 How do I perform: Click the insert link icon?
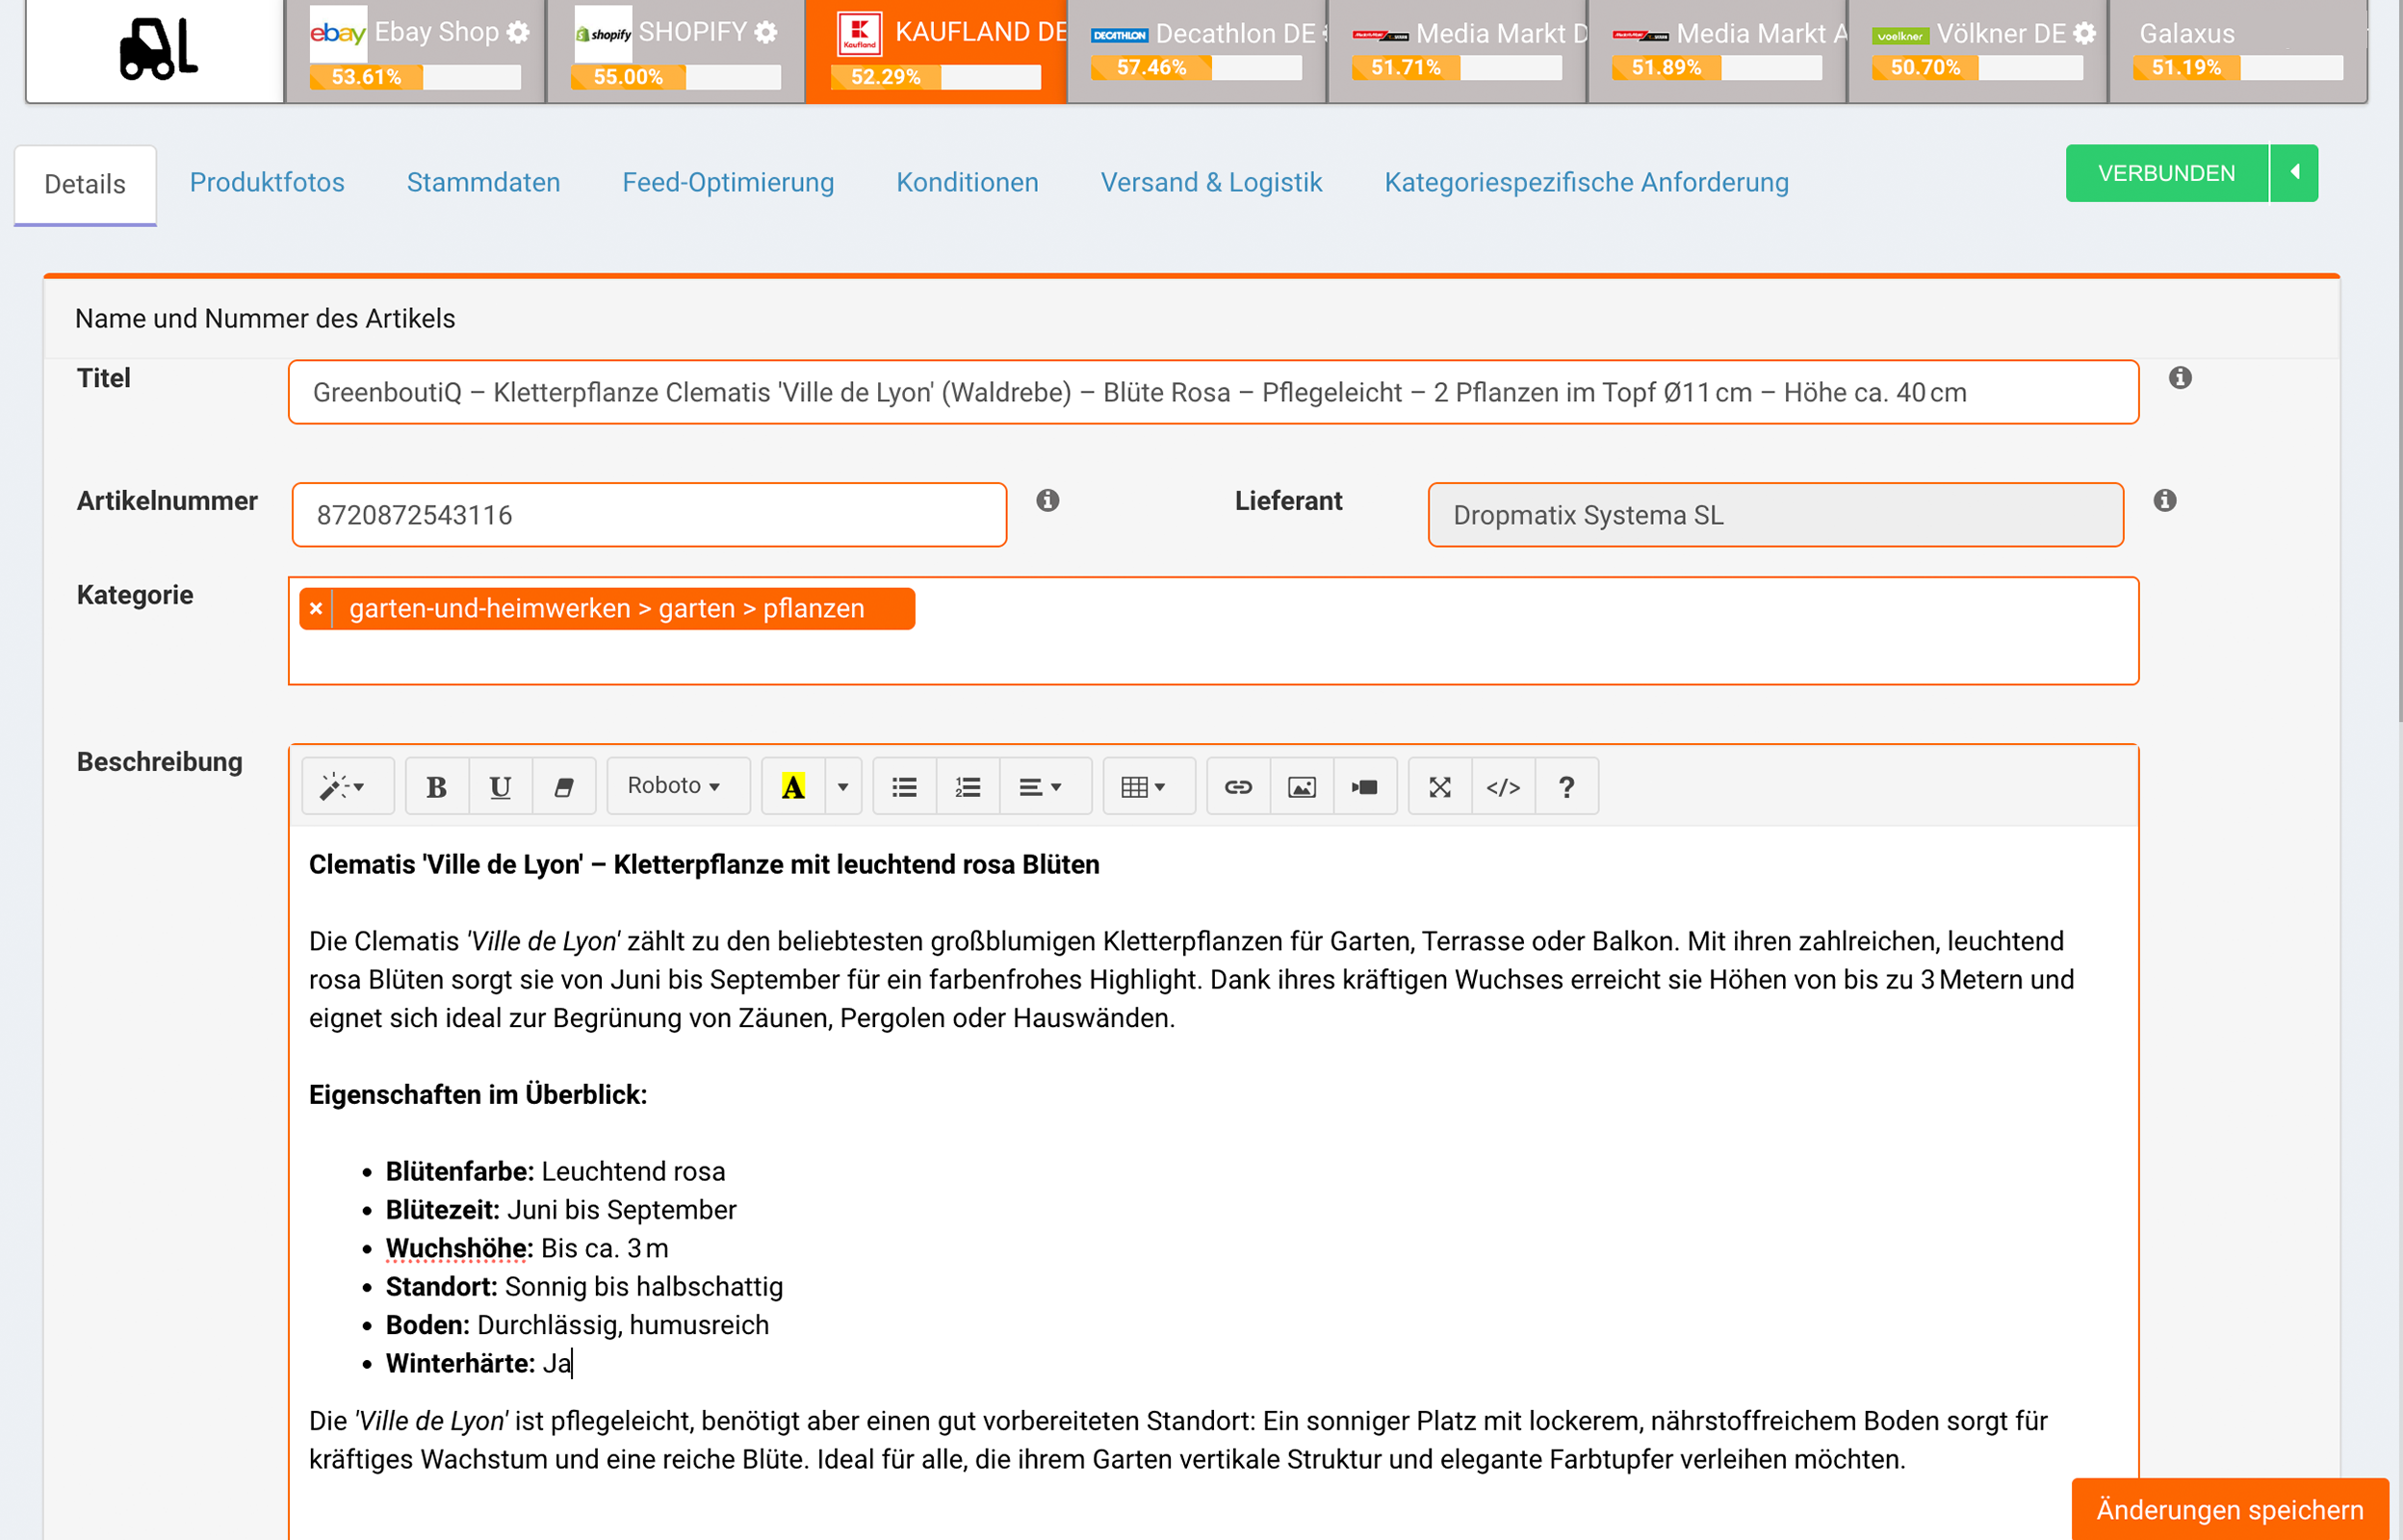1238,787
